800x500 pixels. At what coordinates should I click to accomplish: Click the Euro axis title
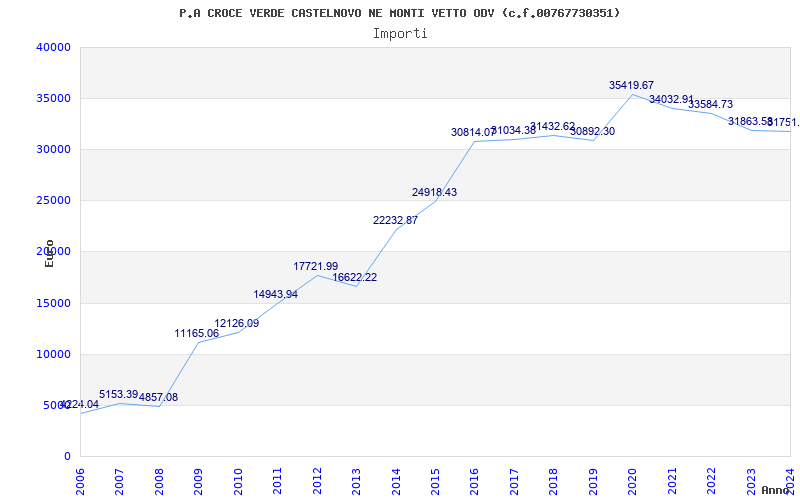click(x=49, y=253)
